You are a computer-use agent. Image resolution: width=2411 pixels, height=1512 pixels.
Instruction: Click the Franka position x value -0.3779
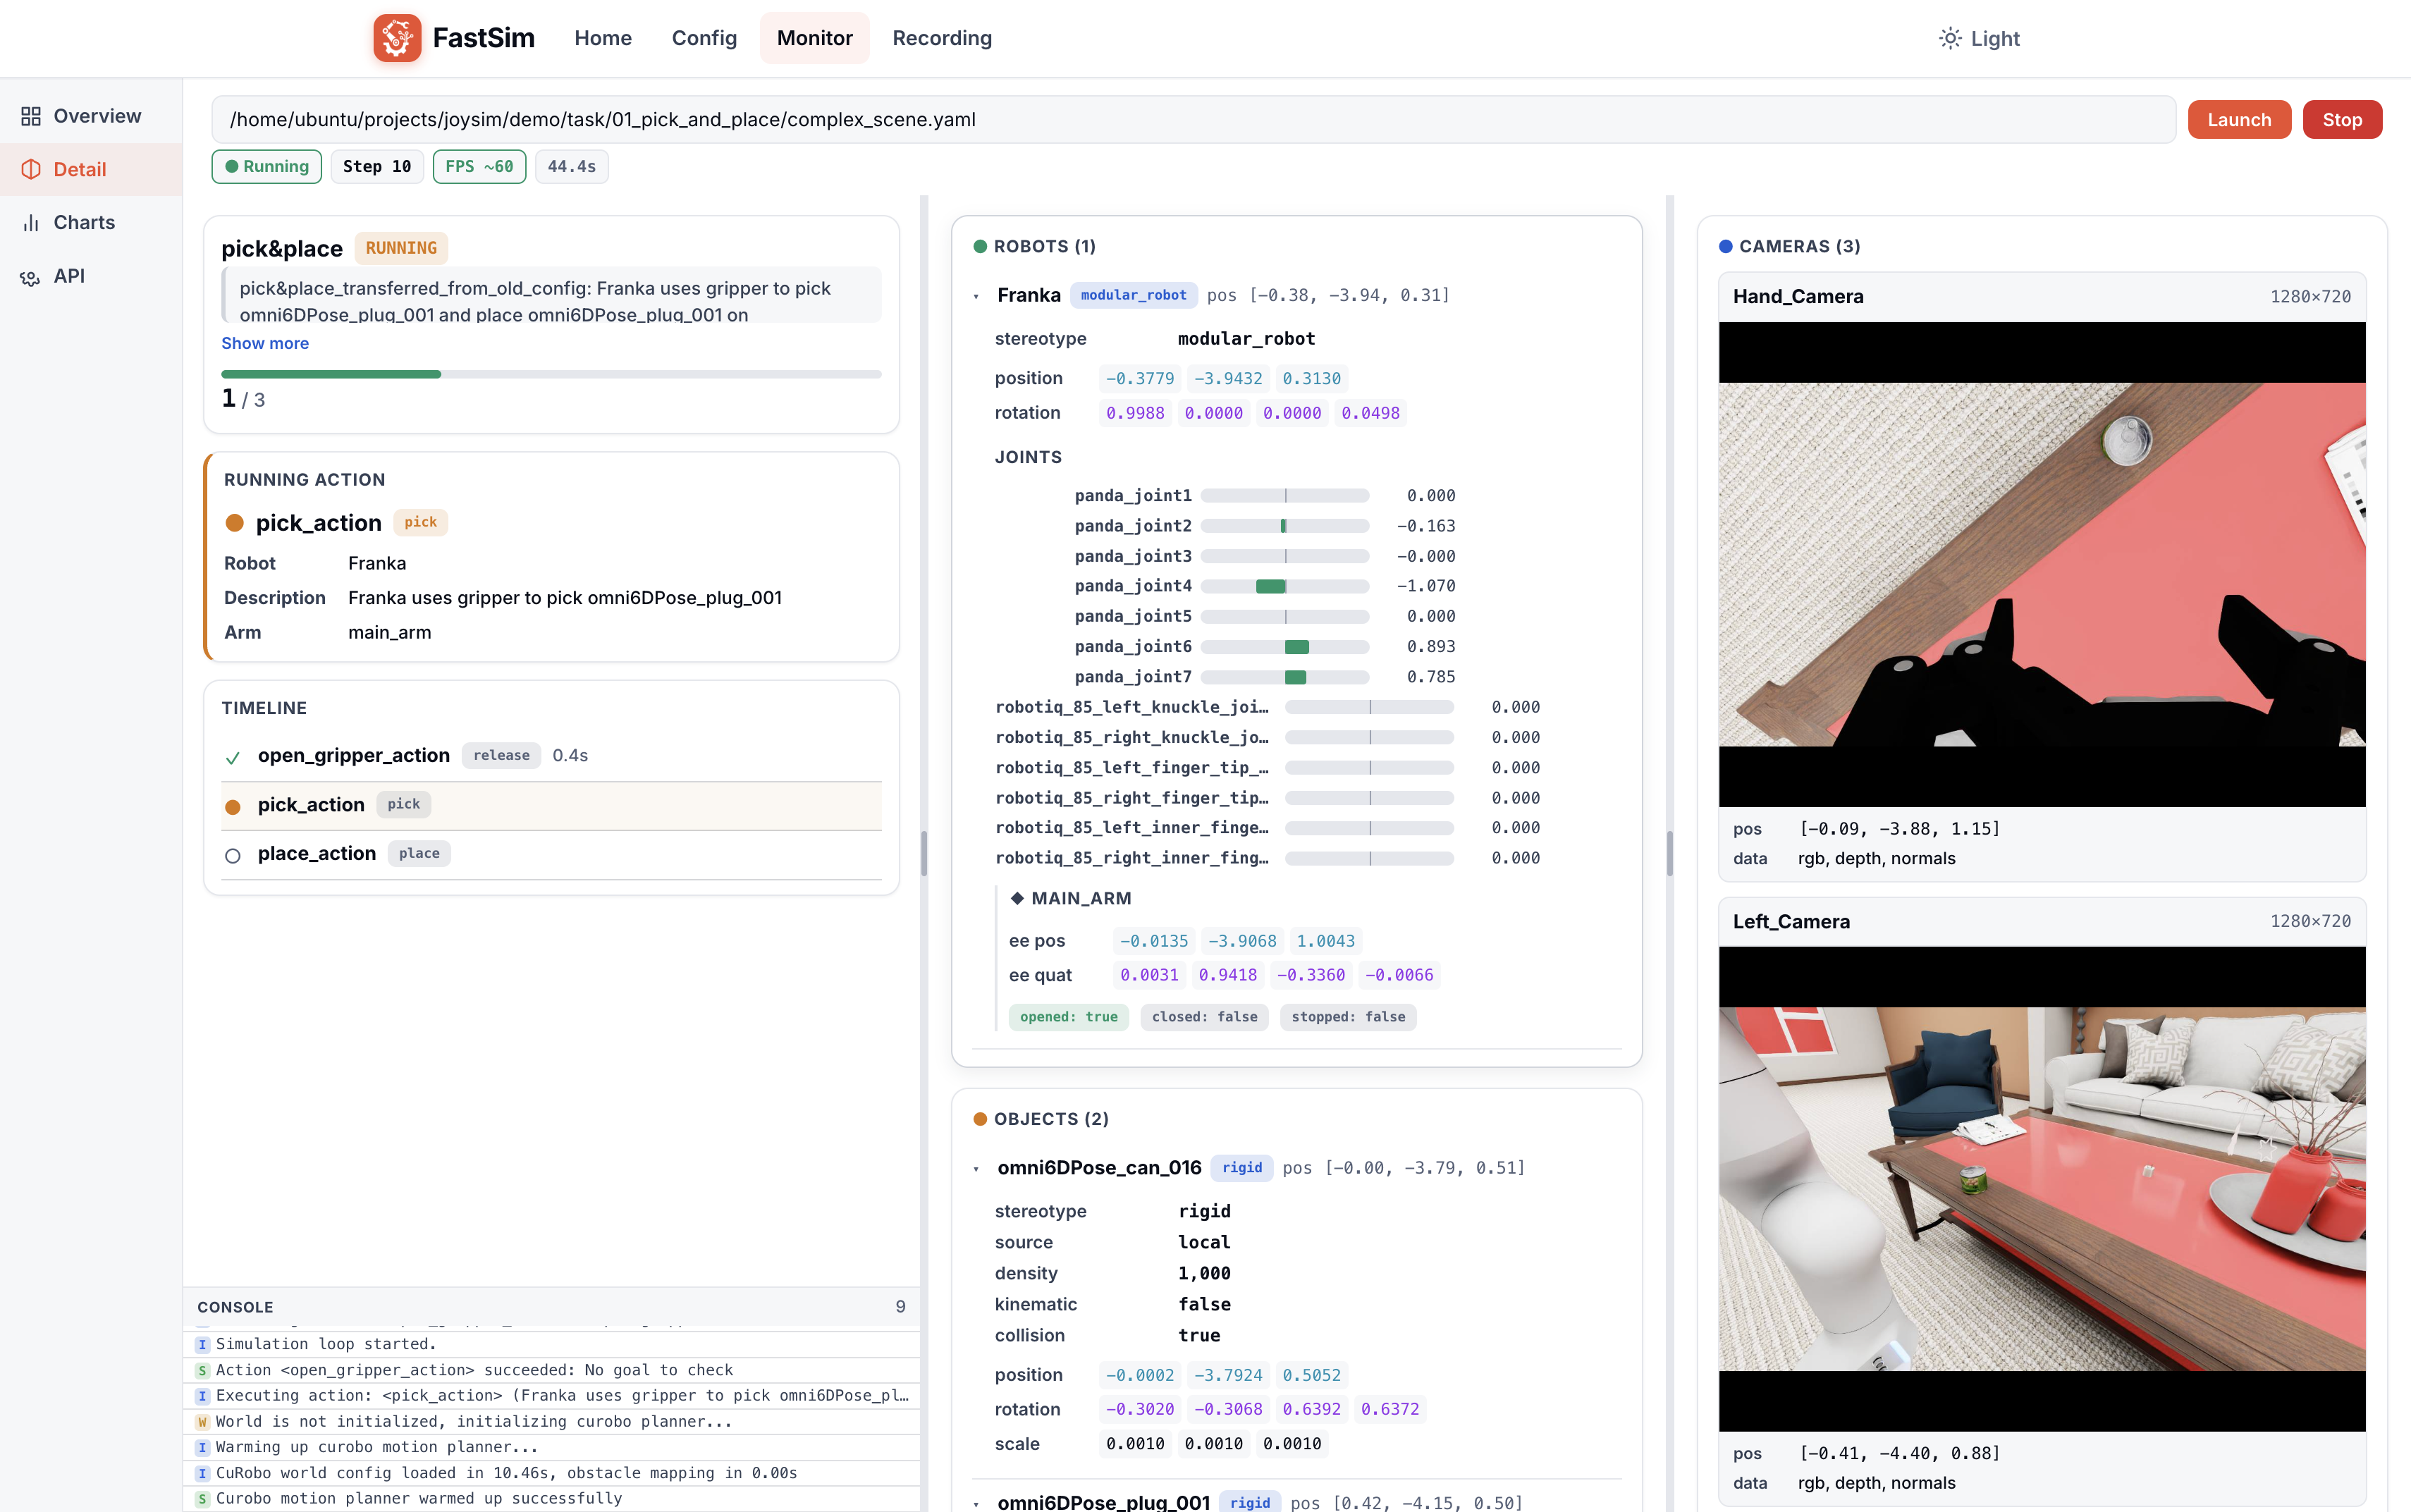(x=1140, y=378)
